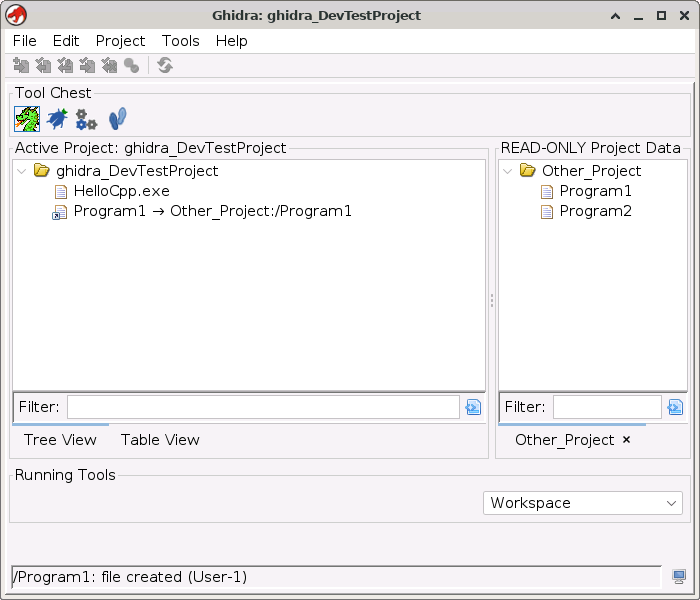Screen dimensions: 700x600
Task: Open the Tools menu
Action: [x=180, y=41]
